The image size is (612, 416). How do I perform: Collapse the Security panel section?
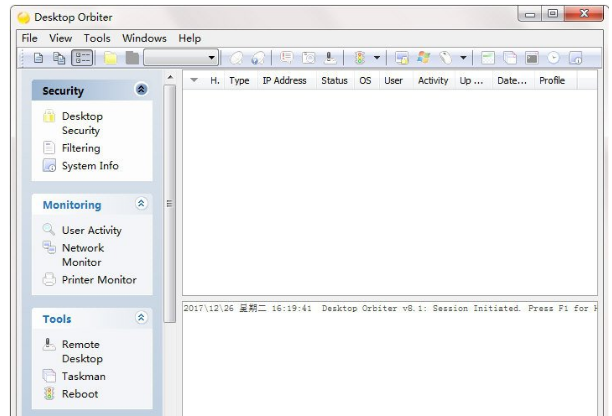point(142,91)
